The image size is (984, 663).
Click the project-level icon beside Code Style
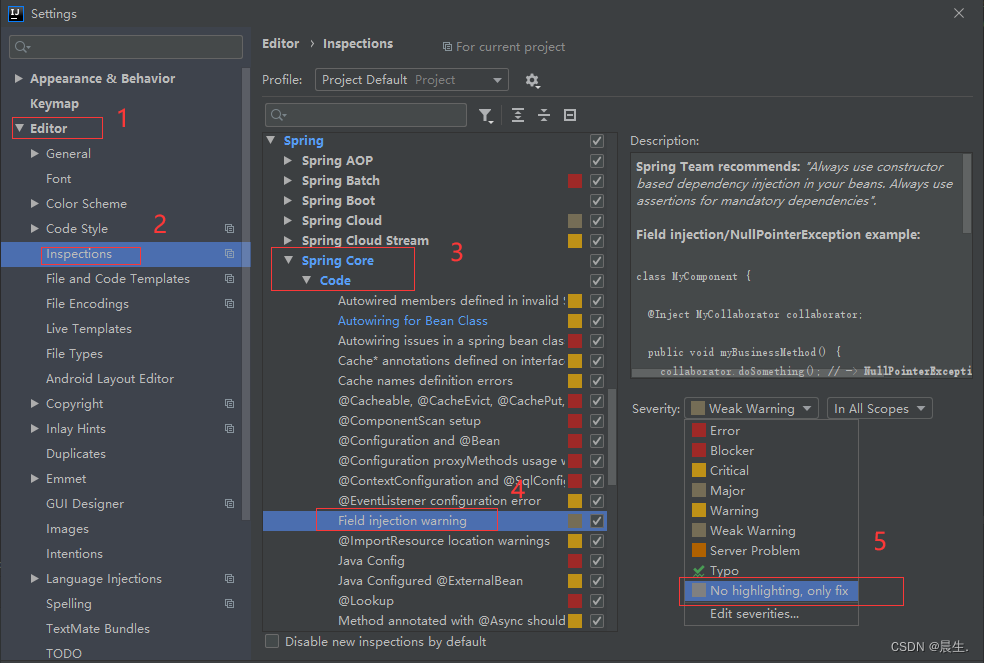[x=230, y=229]
